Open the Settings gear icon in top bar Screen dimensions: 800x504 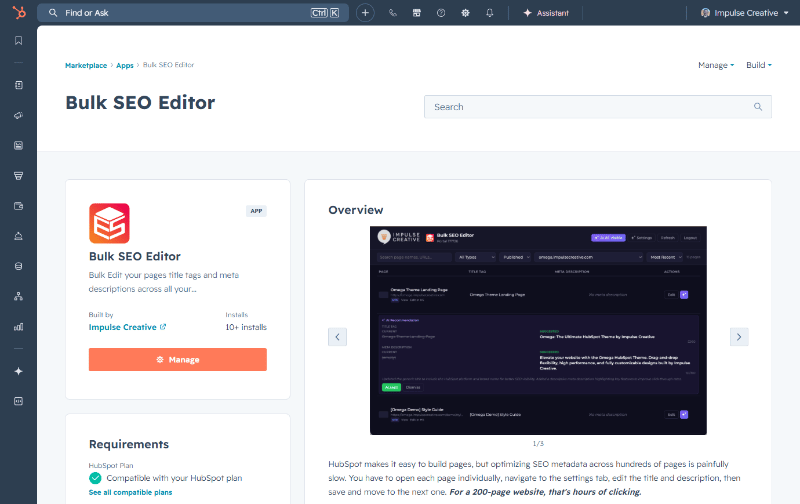click(465, 13)
